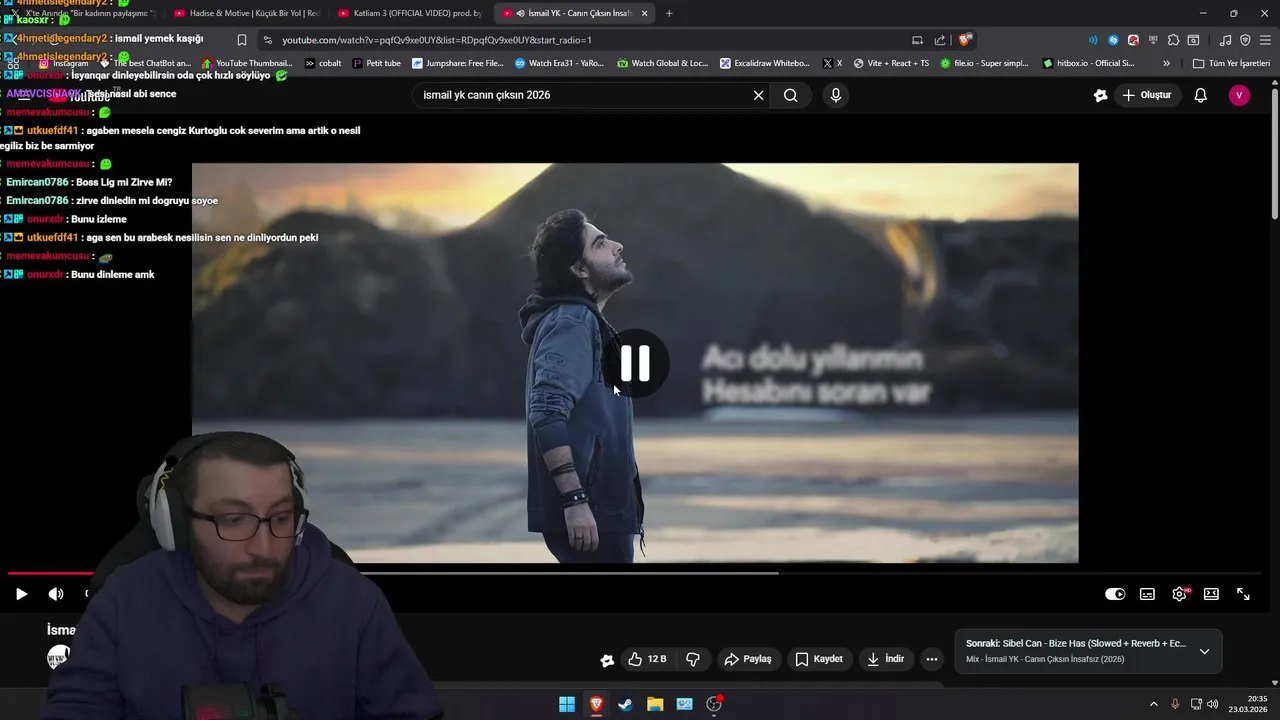The image size is (1280, 720).
Task: Open the Watch Global & Loc... bookmark
Action: 662,63
